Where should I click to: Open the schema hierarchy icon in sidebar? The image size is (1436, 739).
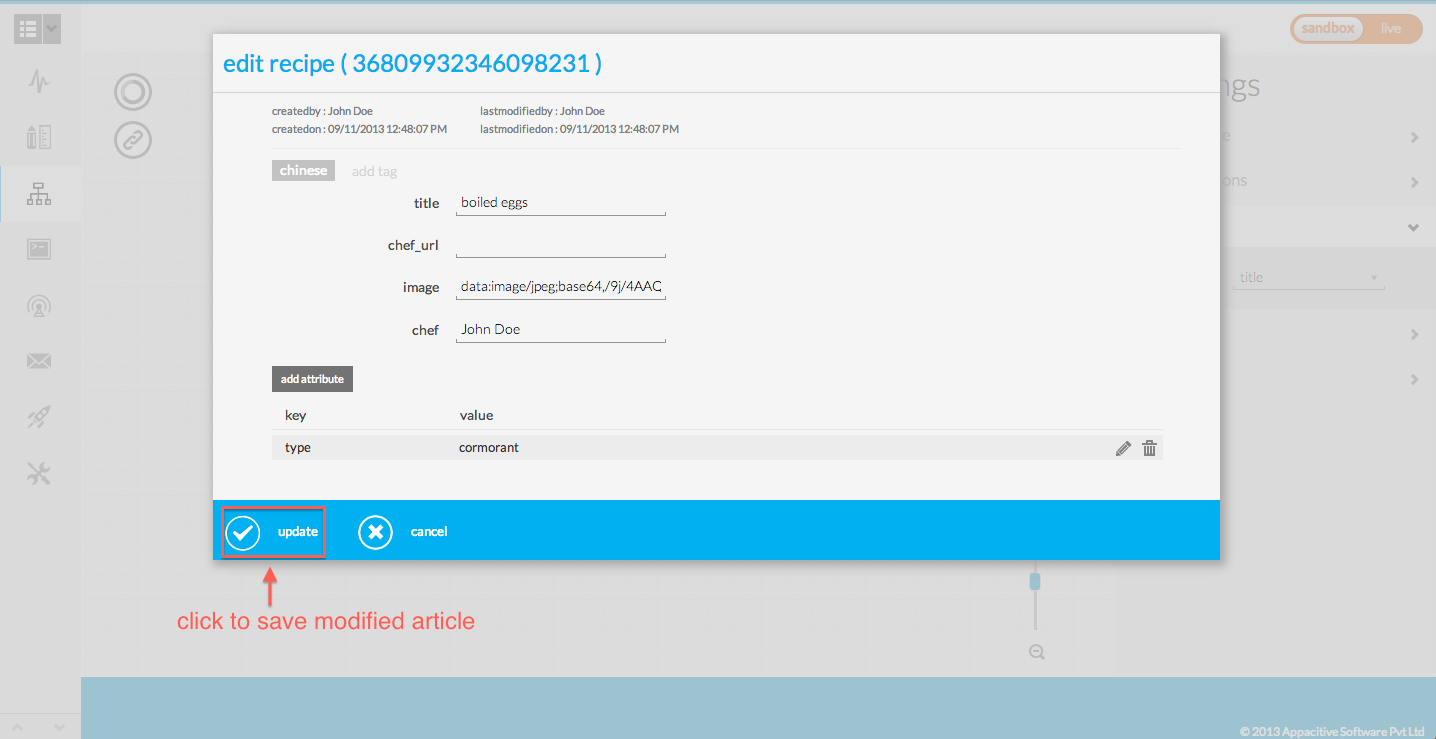point(39,194)
